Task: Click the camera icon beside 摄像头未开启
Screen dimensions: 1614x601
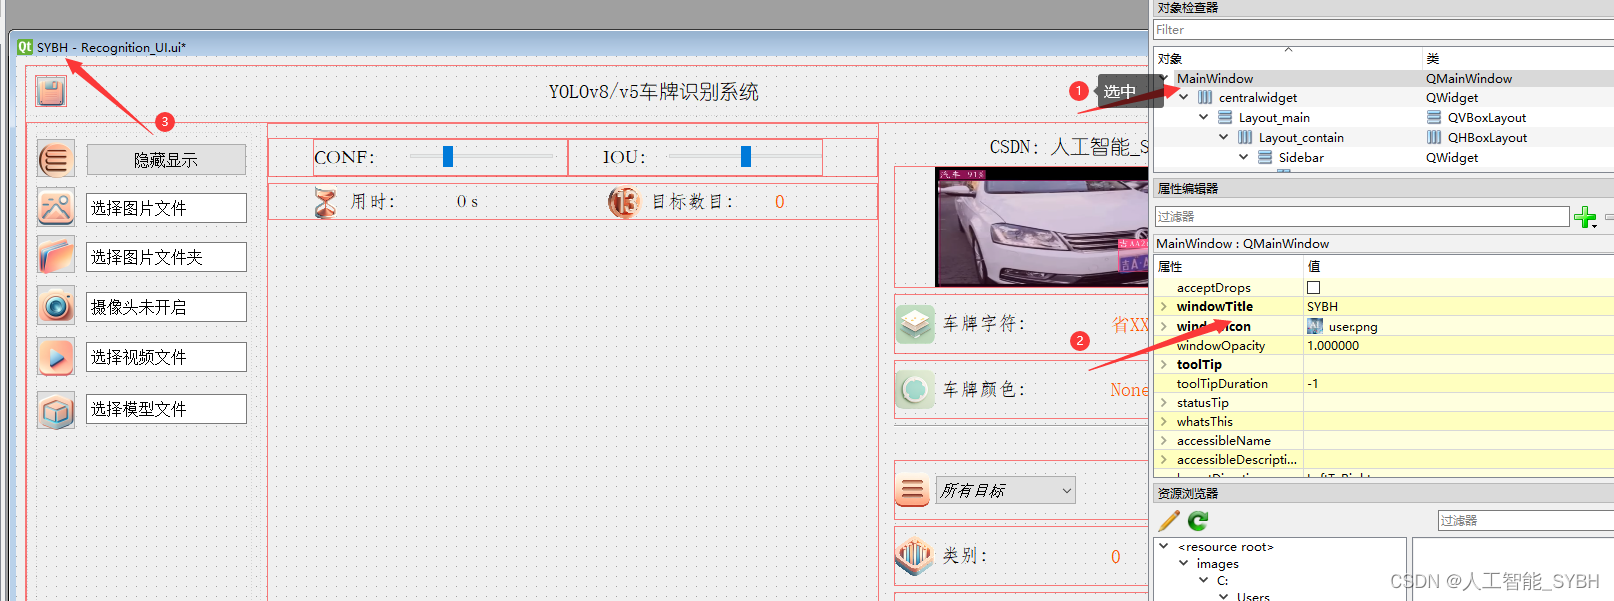Action: click(56, 306)
